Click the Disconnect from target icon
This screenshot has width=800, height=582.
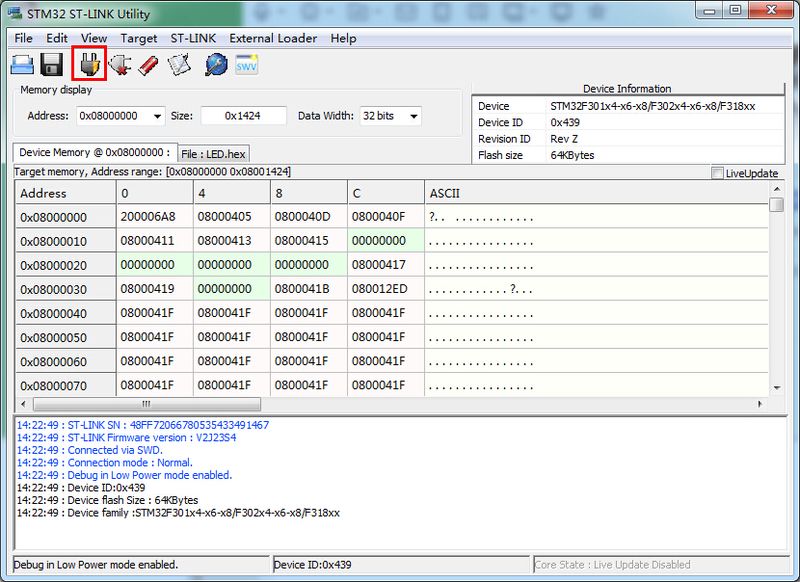click(119, 65)
